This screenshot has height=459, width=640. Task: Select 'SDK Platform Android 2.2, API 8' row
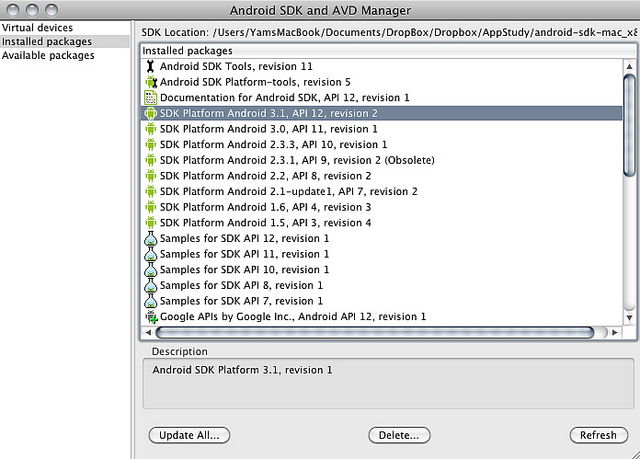pos(382,176)
